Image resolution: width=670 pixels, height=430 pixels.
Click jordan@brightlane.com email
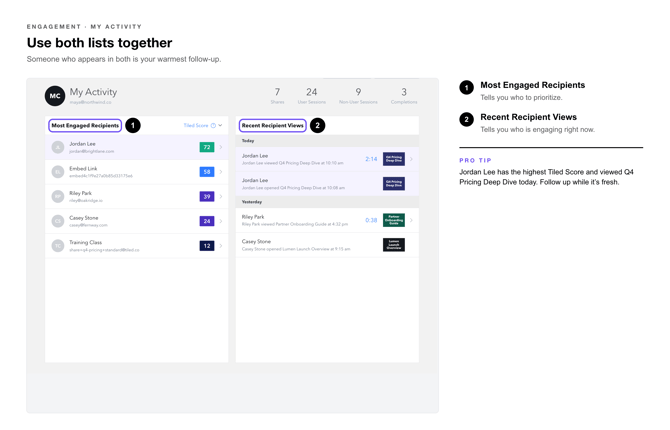coord(91,151)
